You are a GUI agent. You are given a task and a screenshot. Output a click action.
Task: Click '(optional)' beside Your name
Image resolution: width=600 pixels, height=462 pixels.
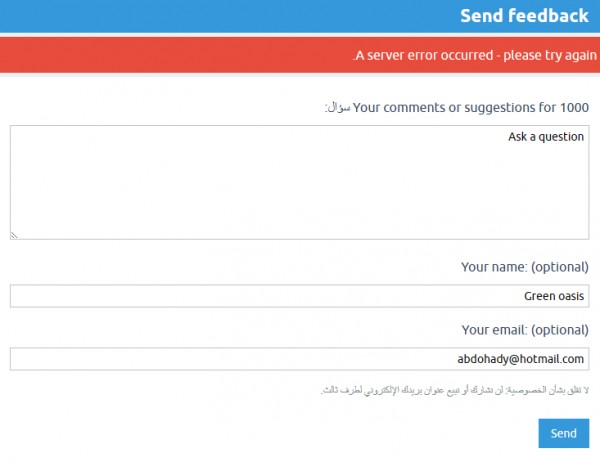point(559,267)
